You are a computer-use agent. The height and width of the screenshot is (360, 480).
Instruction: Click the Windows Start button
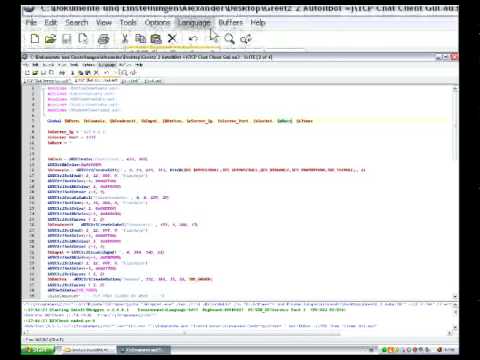(x=38, y=350)
